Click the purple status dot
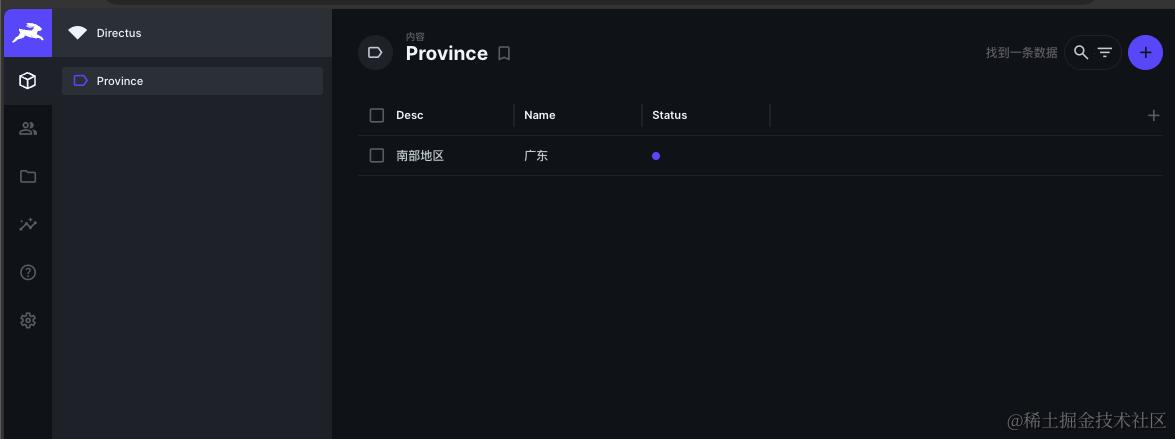The height and width of the screenshot is (439, 1175). [x=656, y=156]
